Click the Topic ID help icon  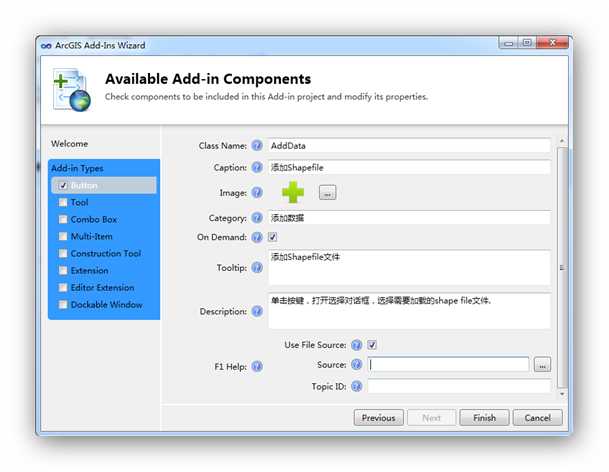pos(356,386)
